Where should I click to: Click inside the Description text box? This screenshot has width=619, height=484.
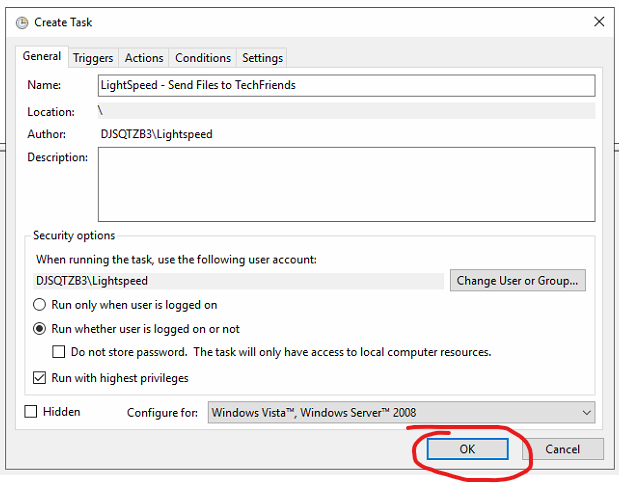point(346,184)
